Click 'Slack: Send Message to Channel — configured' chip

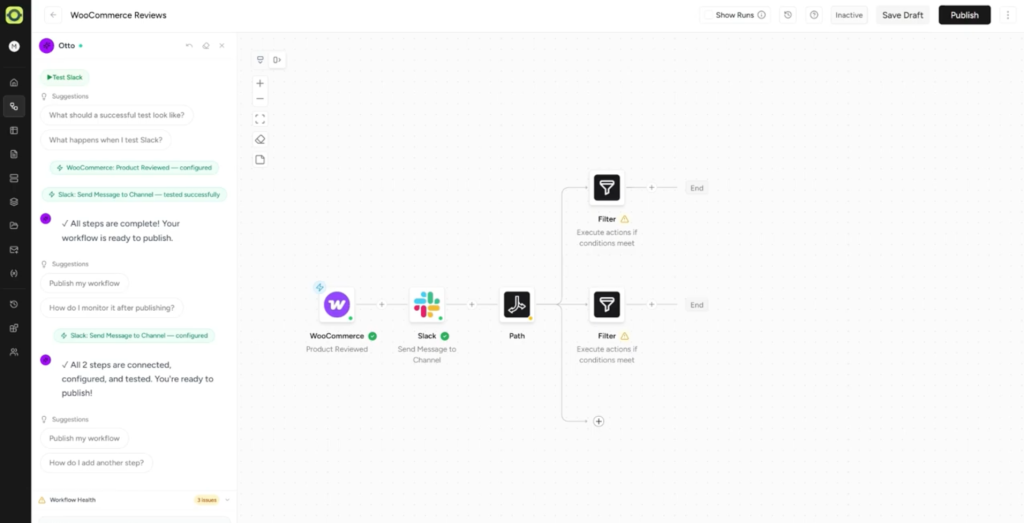[x=134, y=336]
